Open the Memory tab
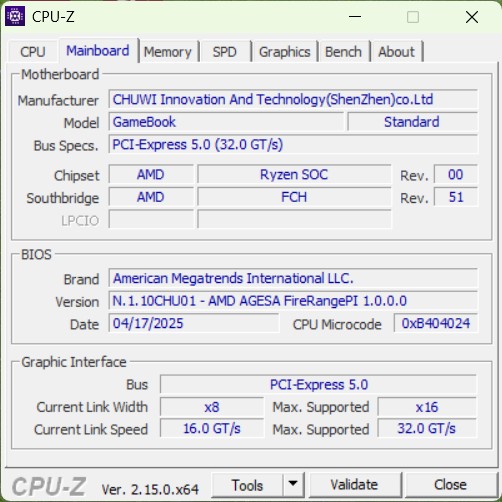Screen dimensions: 502x502 (x=168, y=52)
